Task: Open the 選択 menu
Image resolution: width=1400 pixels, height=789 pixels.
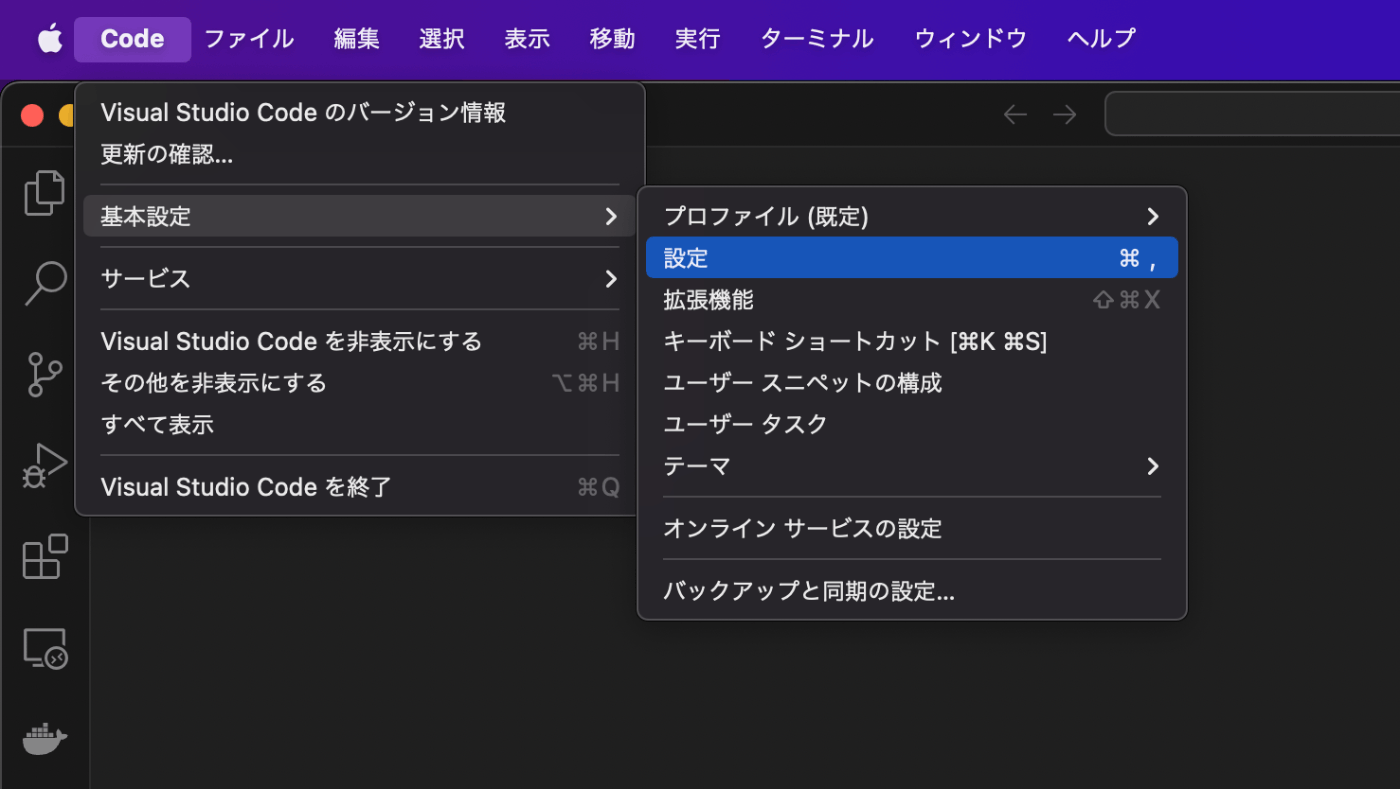Action: tap(442, 39)
